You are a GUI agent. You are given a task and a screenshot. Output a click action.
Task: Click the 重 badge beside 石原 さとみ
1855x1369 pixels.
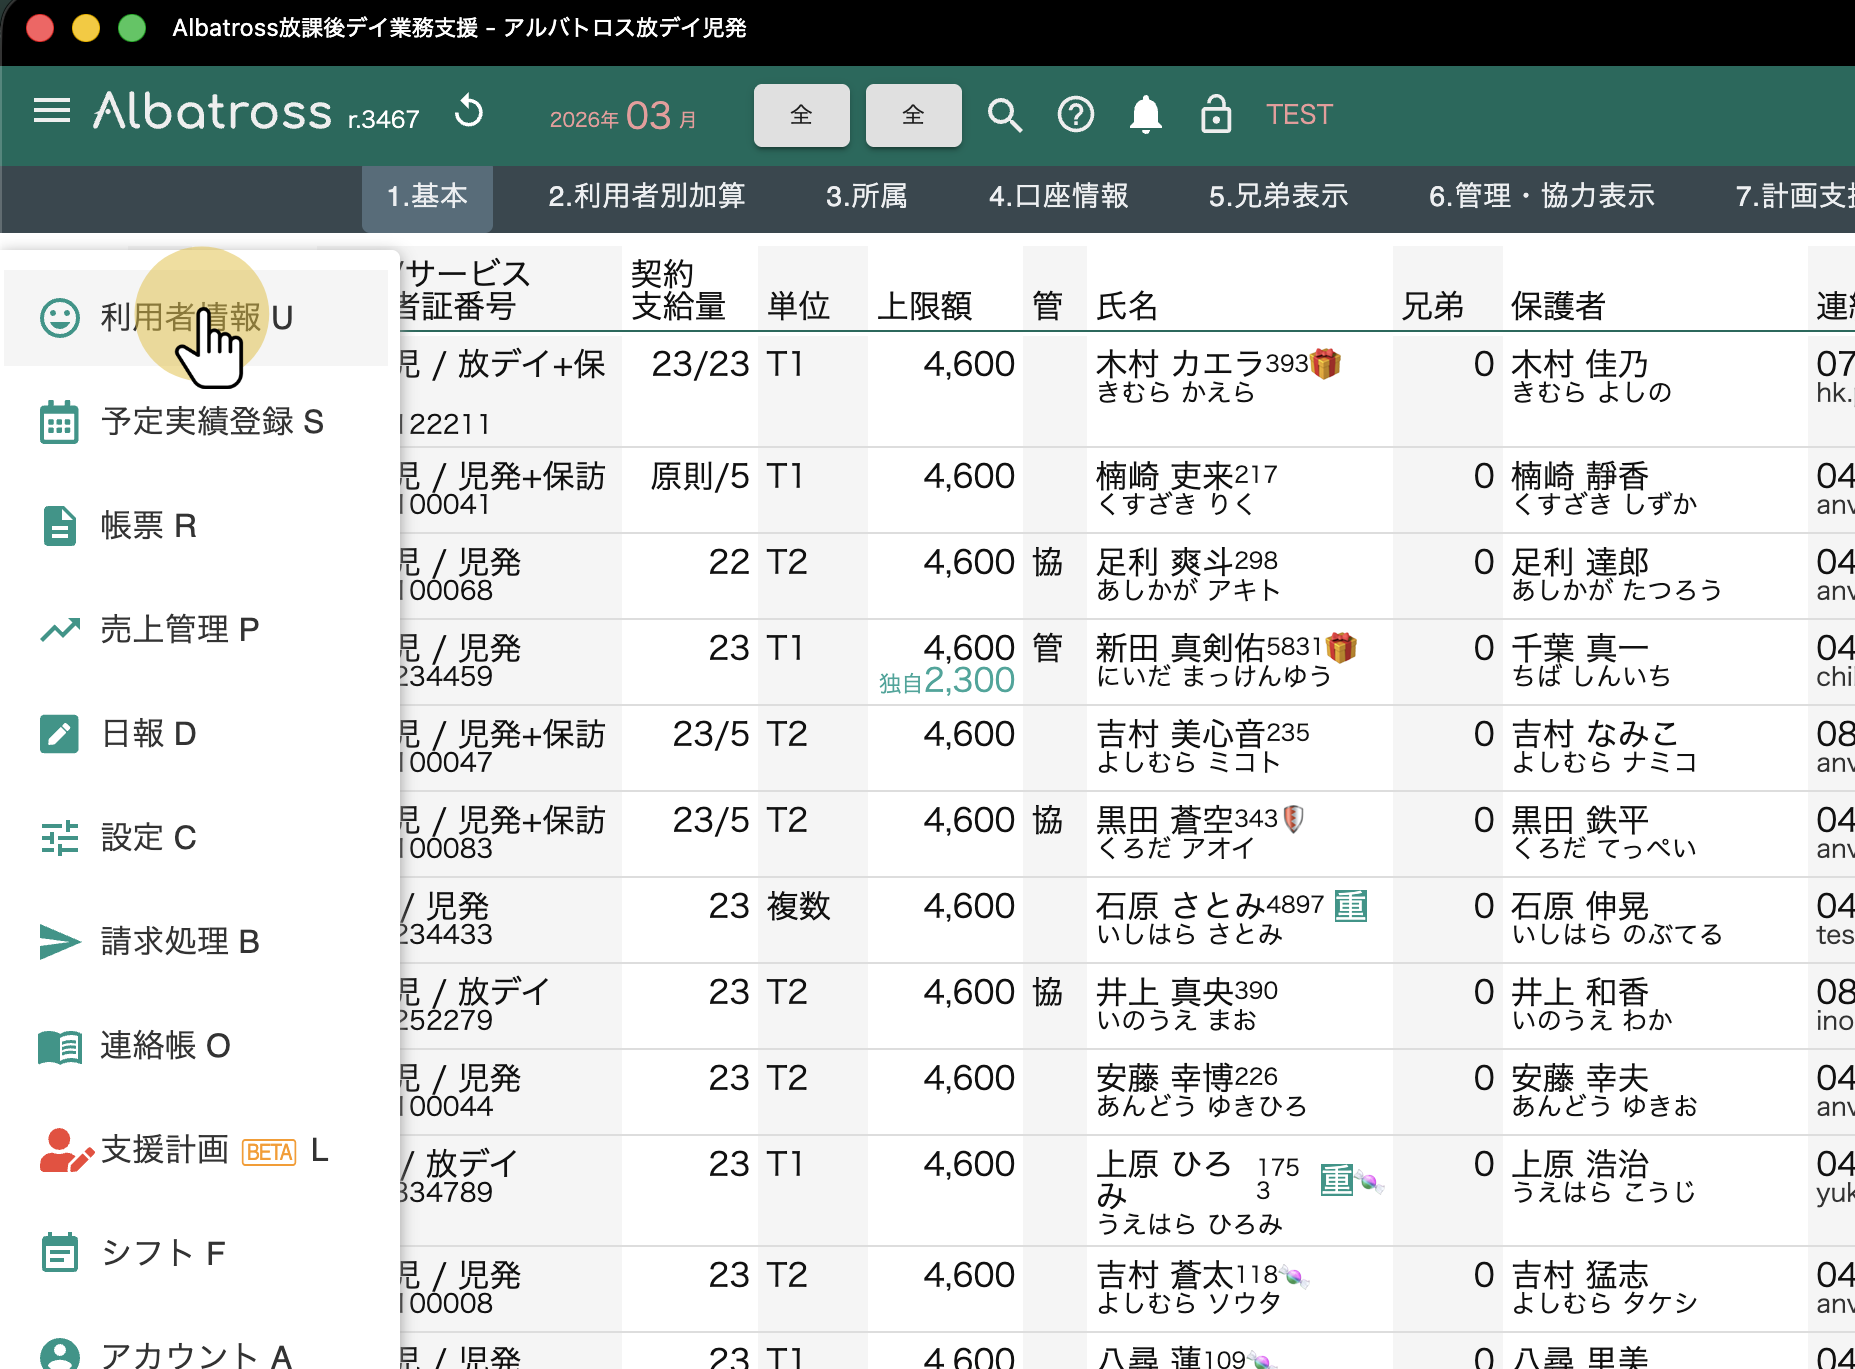tap(1350, 906)
